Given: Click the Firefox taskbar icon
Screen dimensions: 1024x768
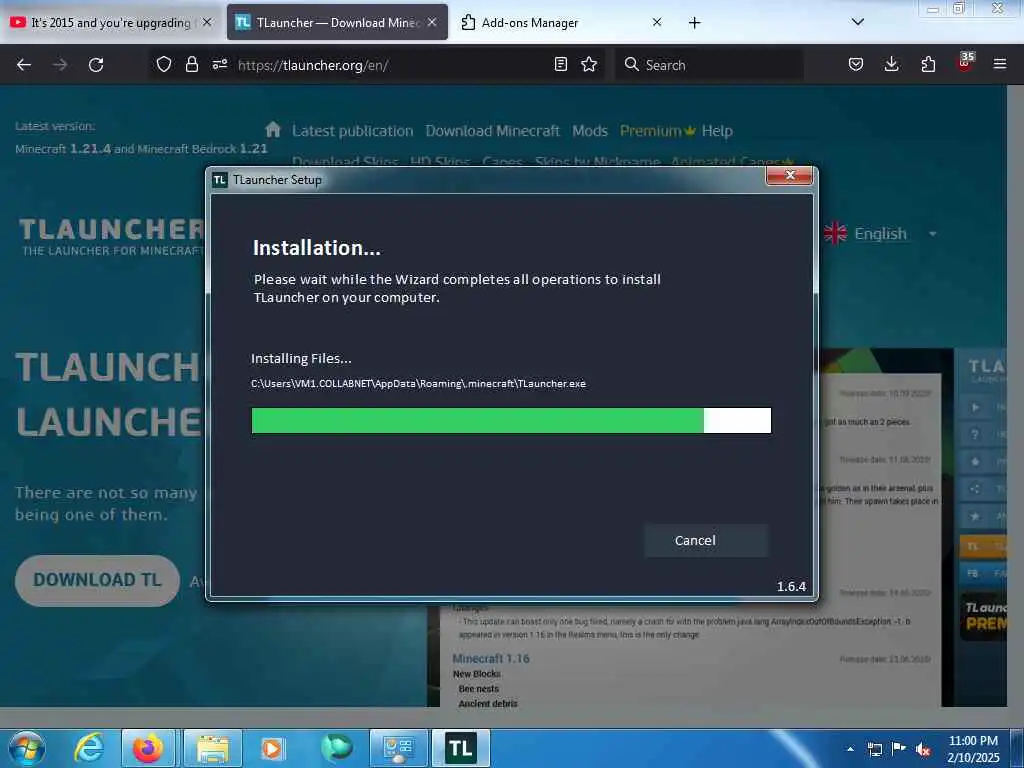Looking at the screenshot, I should 148,748.
